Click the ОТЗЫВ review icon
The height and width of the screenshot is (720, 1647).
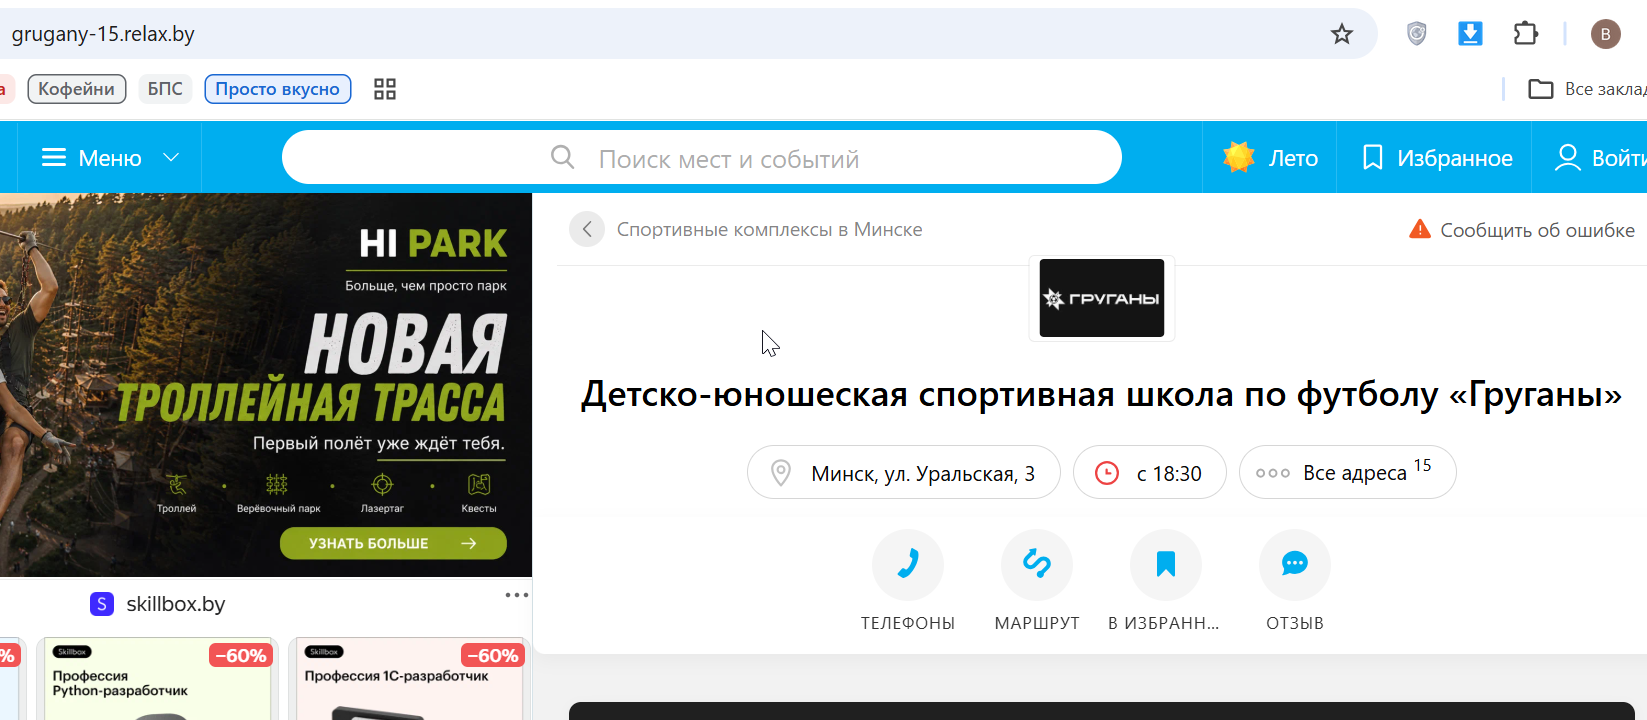pyautogui.click(x=1295, y=565)
